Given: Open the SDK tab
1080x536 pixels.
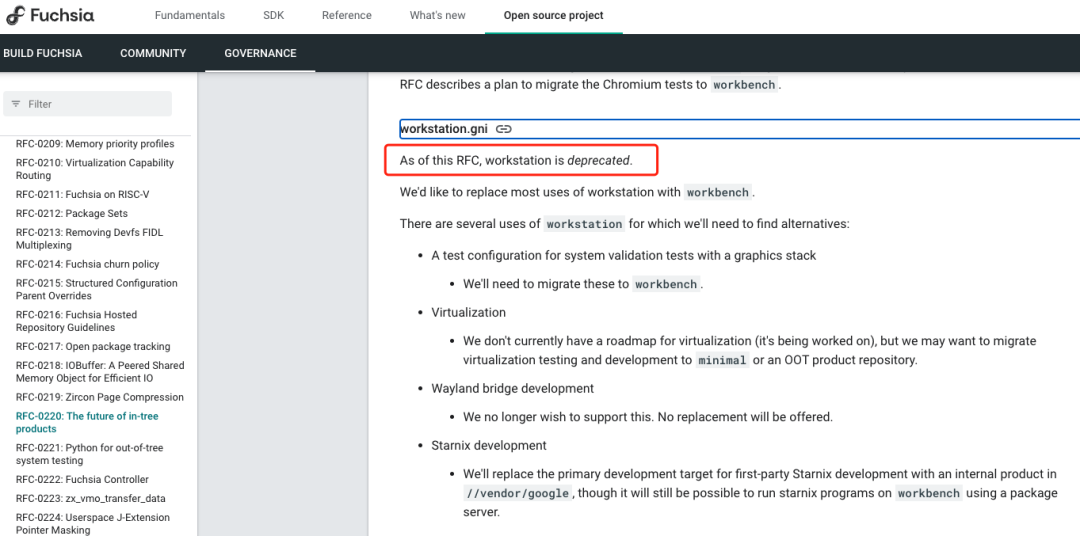Looking at the screenshot, I should (x=273, y=15).
